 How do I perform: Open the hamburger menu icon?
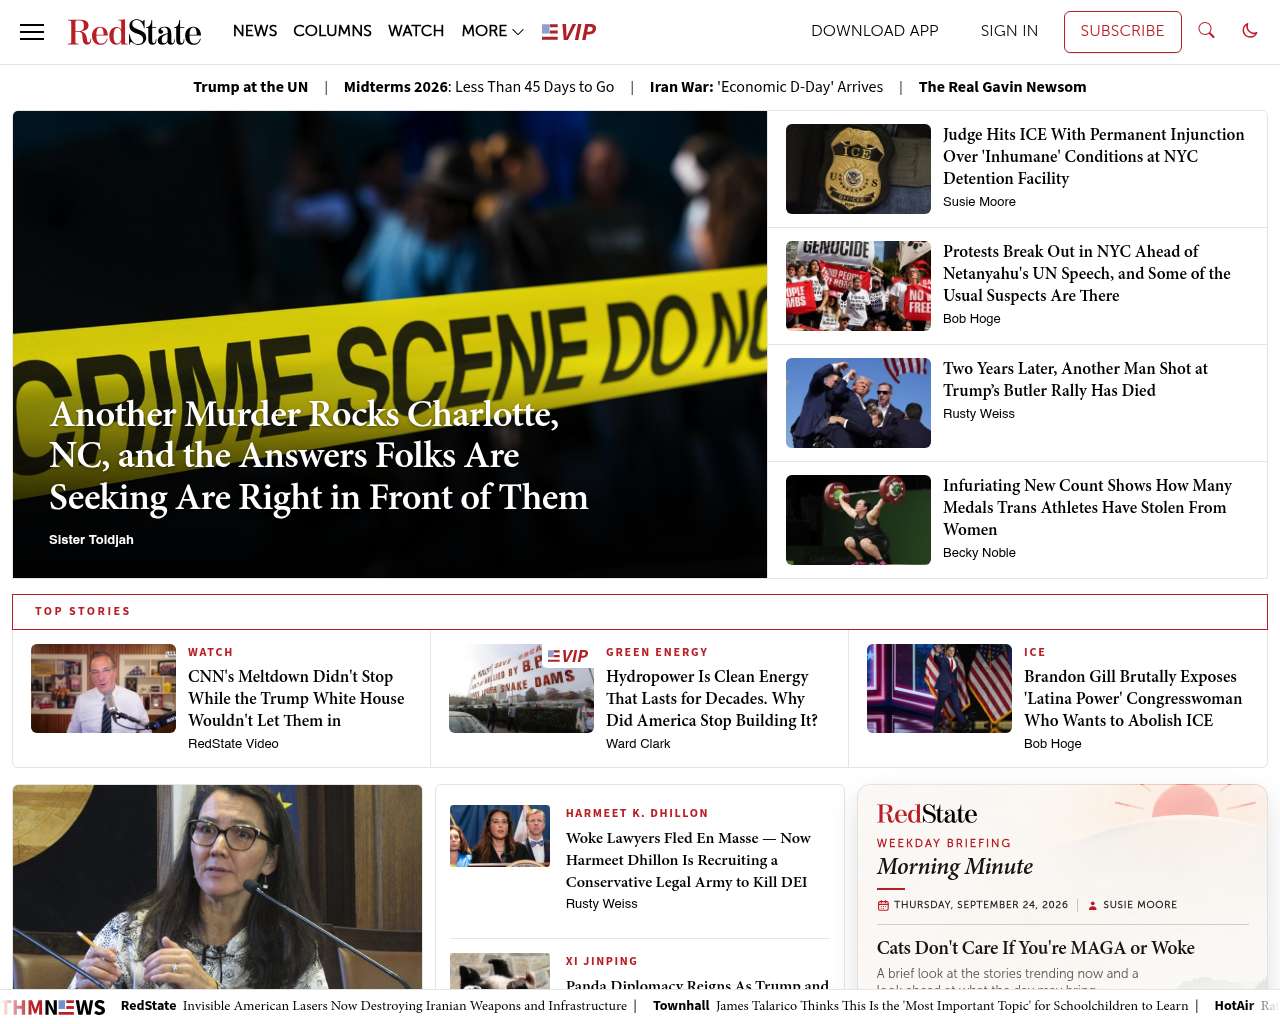tap(32, 32)
